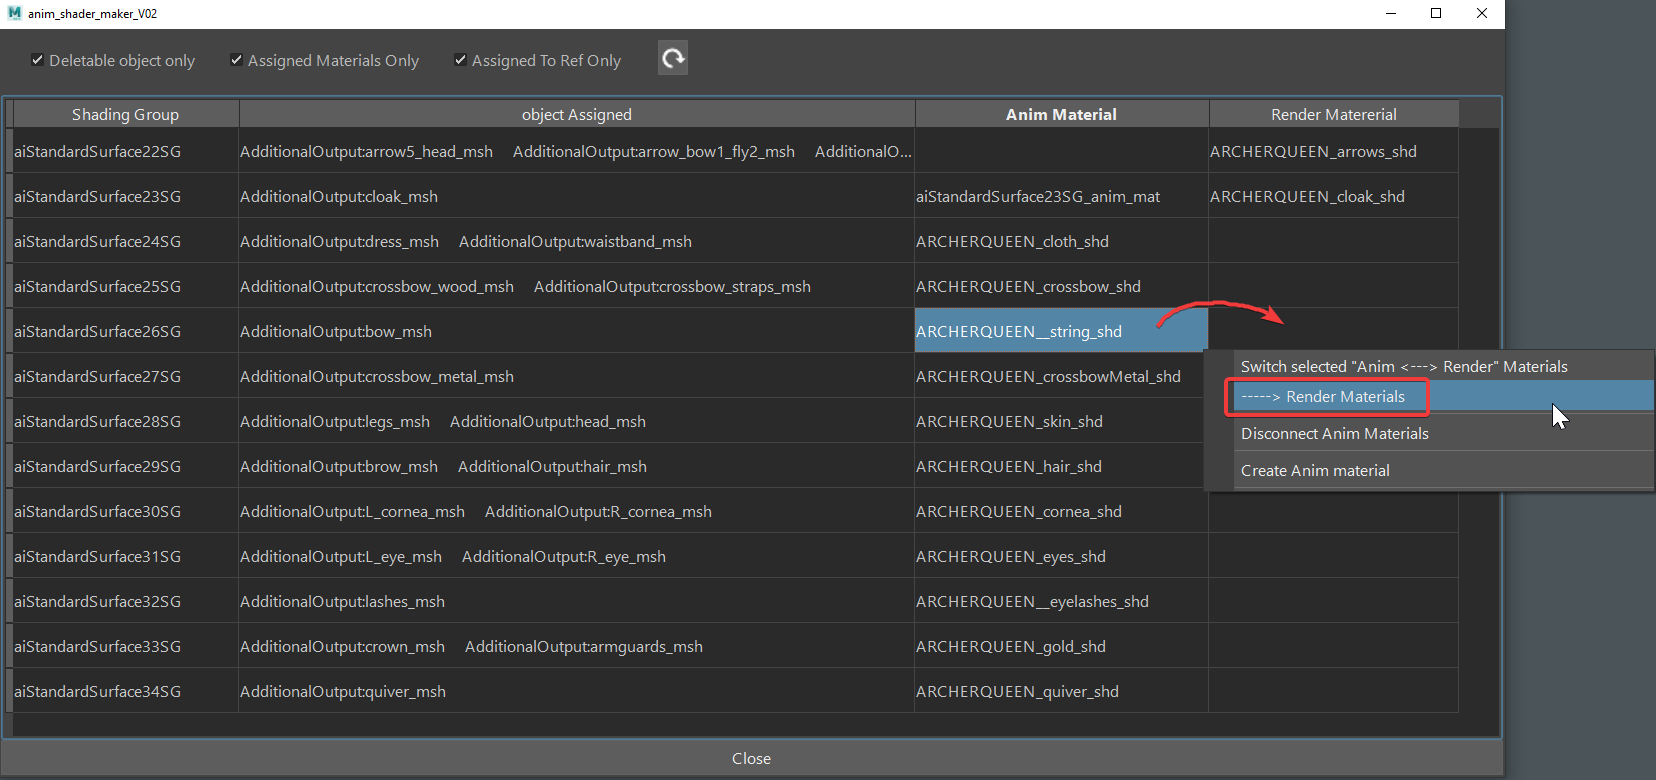Viewport: 1656px width, 780px height.
Task: Select the AdditionalOutput:quiver_msh object cell
Action: [x=577, y=691]
